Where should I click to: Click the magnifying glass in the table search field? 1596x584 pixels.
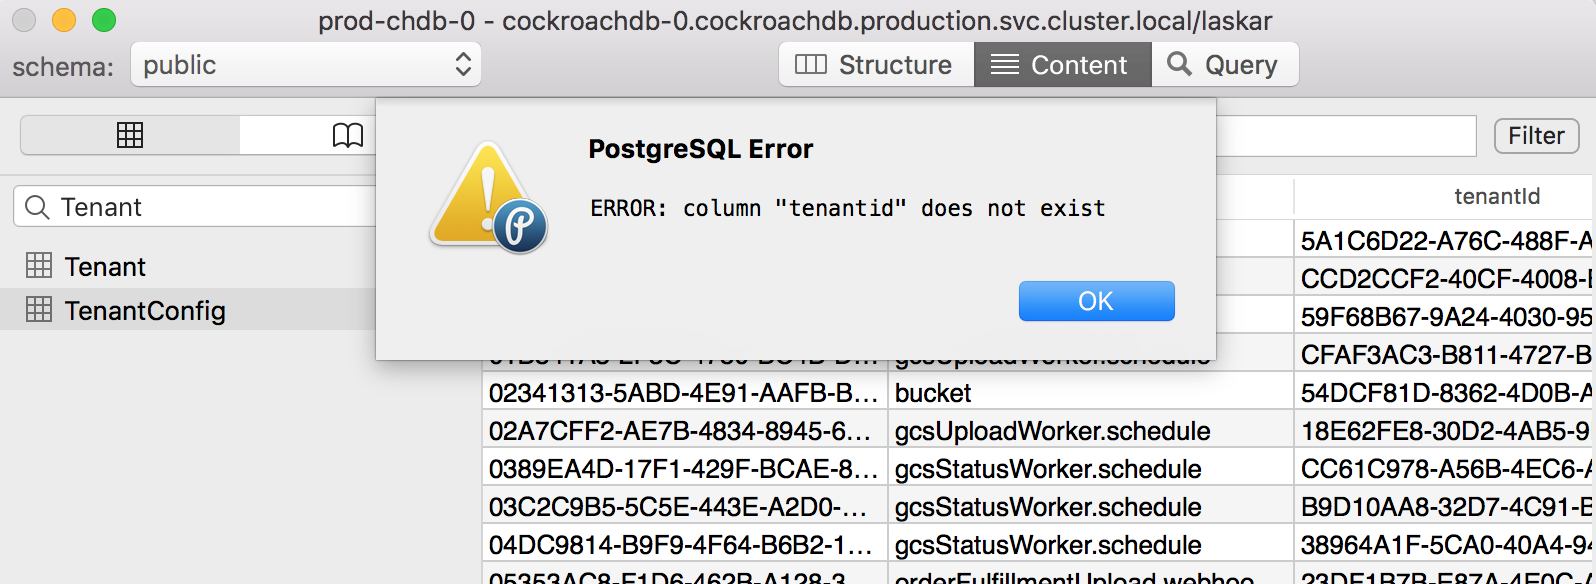pyautogui.click(x=37, y=207)
